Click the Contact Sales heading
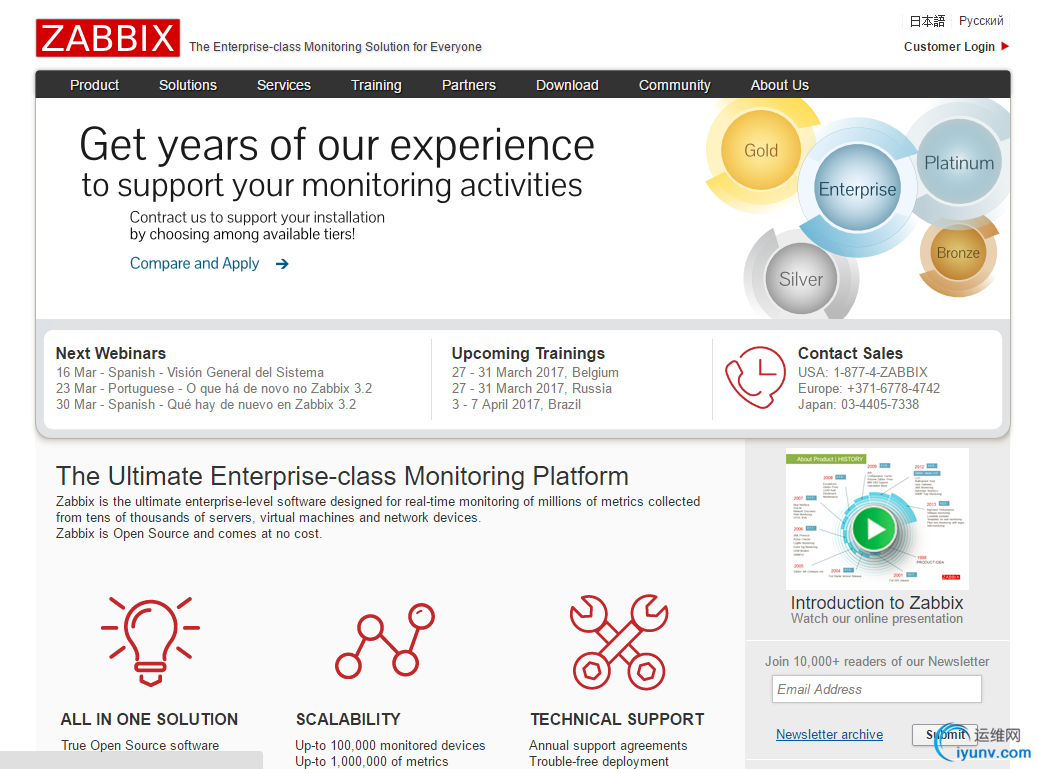This screenshot has height=769, width=1037. [850, 353]
